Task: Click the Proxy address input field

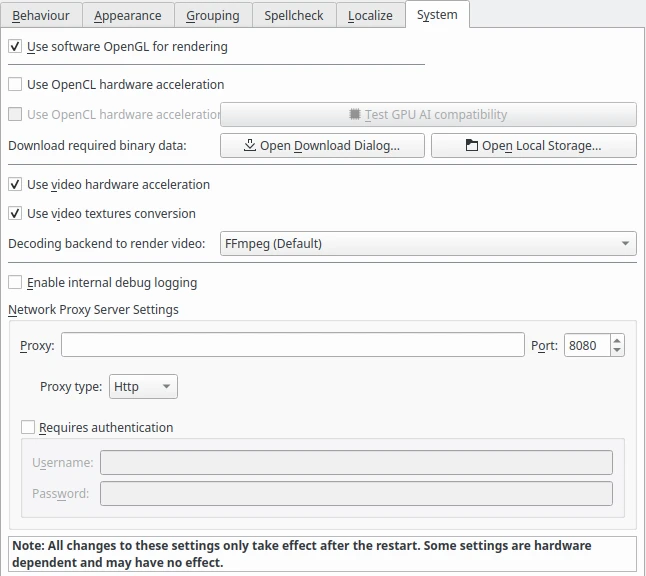Action: 292,346
